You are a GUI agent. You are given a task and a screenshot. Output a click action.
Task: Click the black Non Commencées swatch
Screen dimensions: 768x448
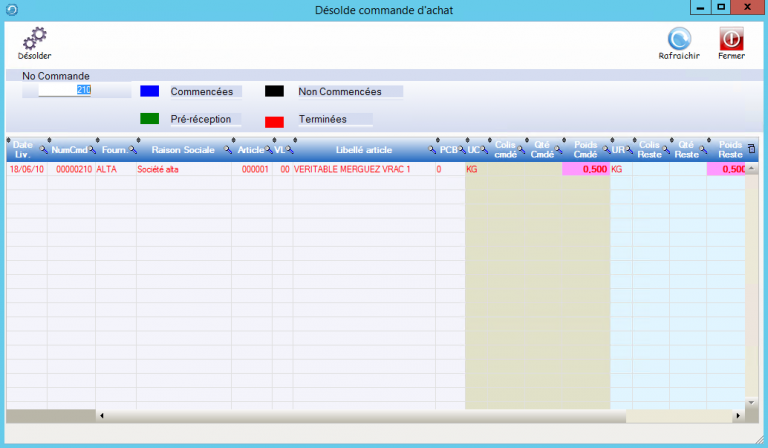(x=274, y=91)
